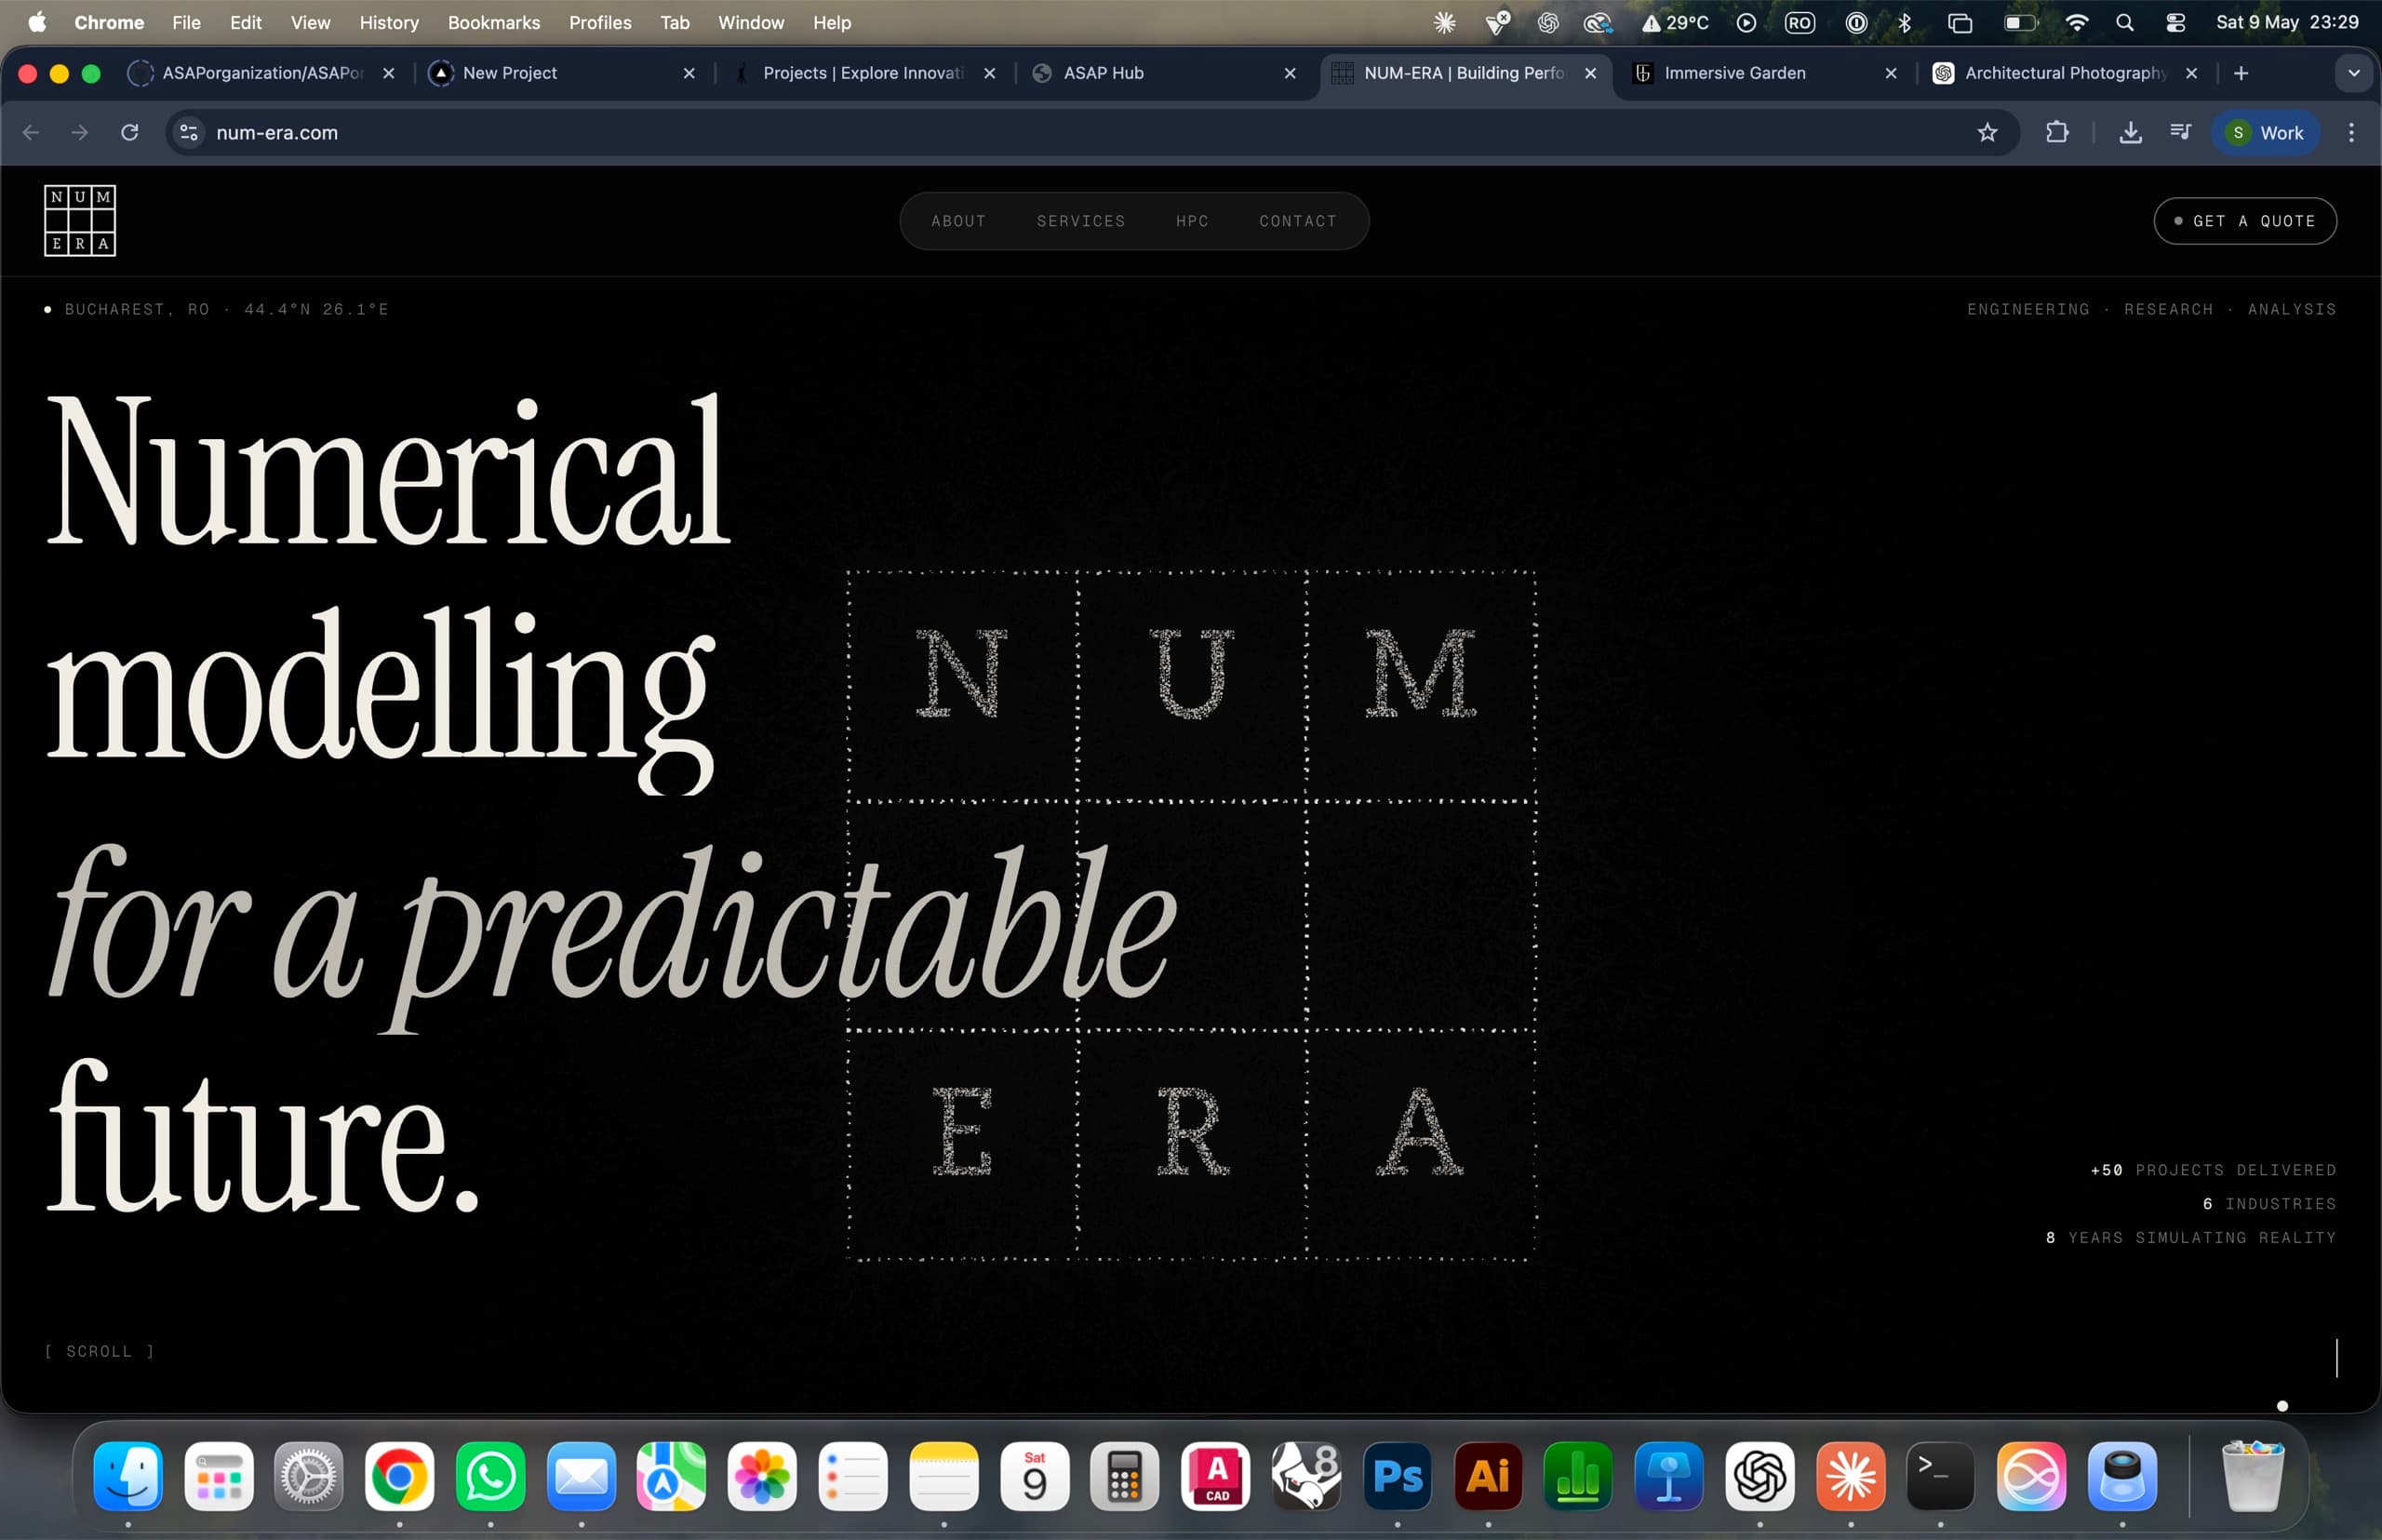This screenshot has height=1540, width=2382.
Task: Click the NUM ERA logo in header
Action: [80, 220]
